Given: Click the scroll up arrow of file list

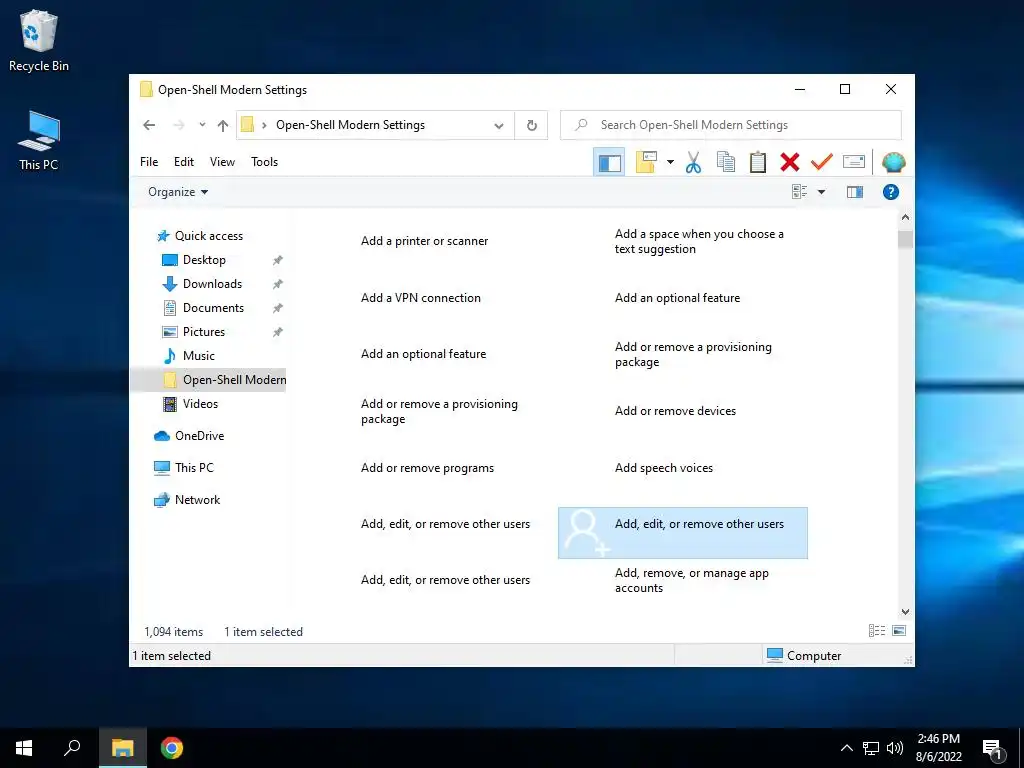Looking at the screenshot, I should click(905, 217).
